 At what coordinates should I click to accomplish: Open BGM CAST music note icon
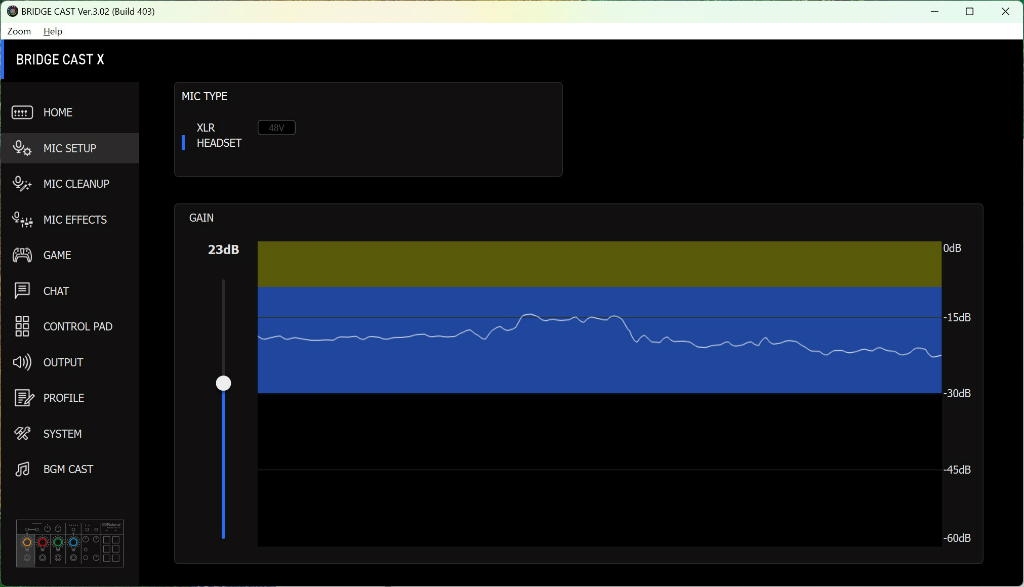pos(22,469)
